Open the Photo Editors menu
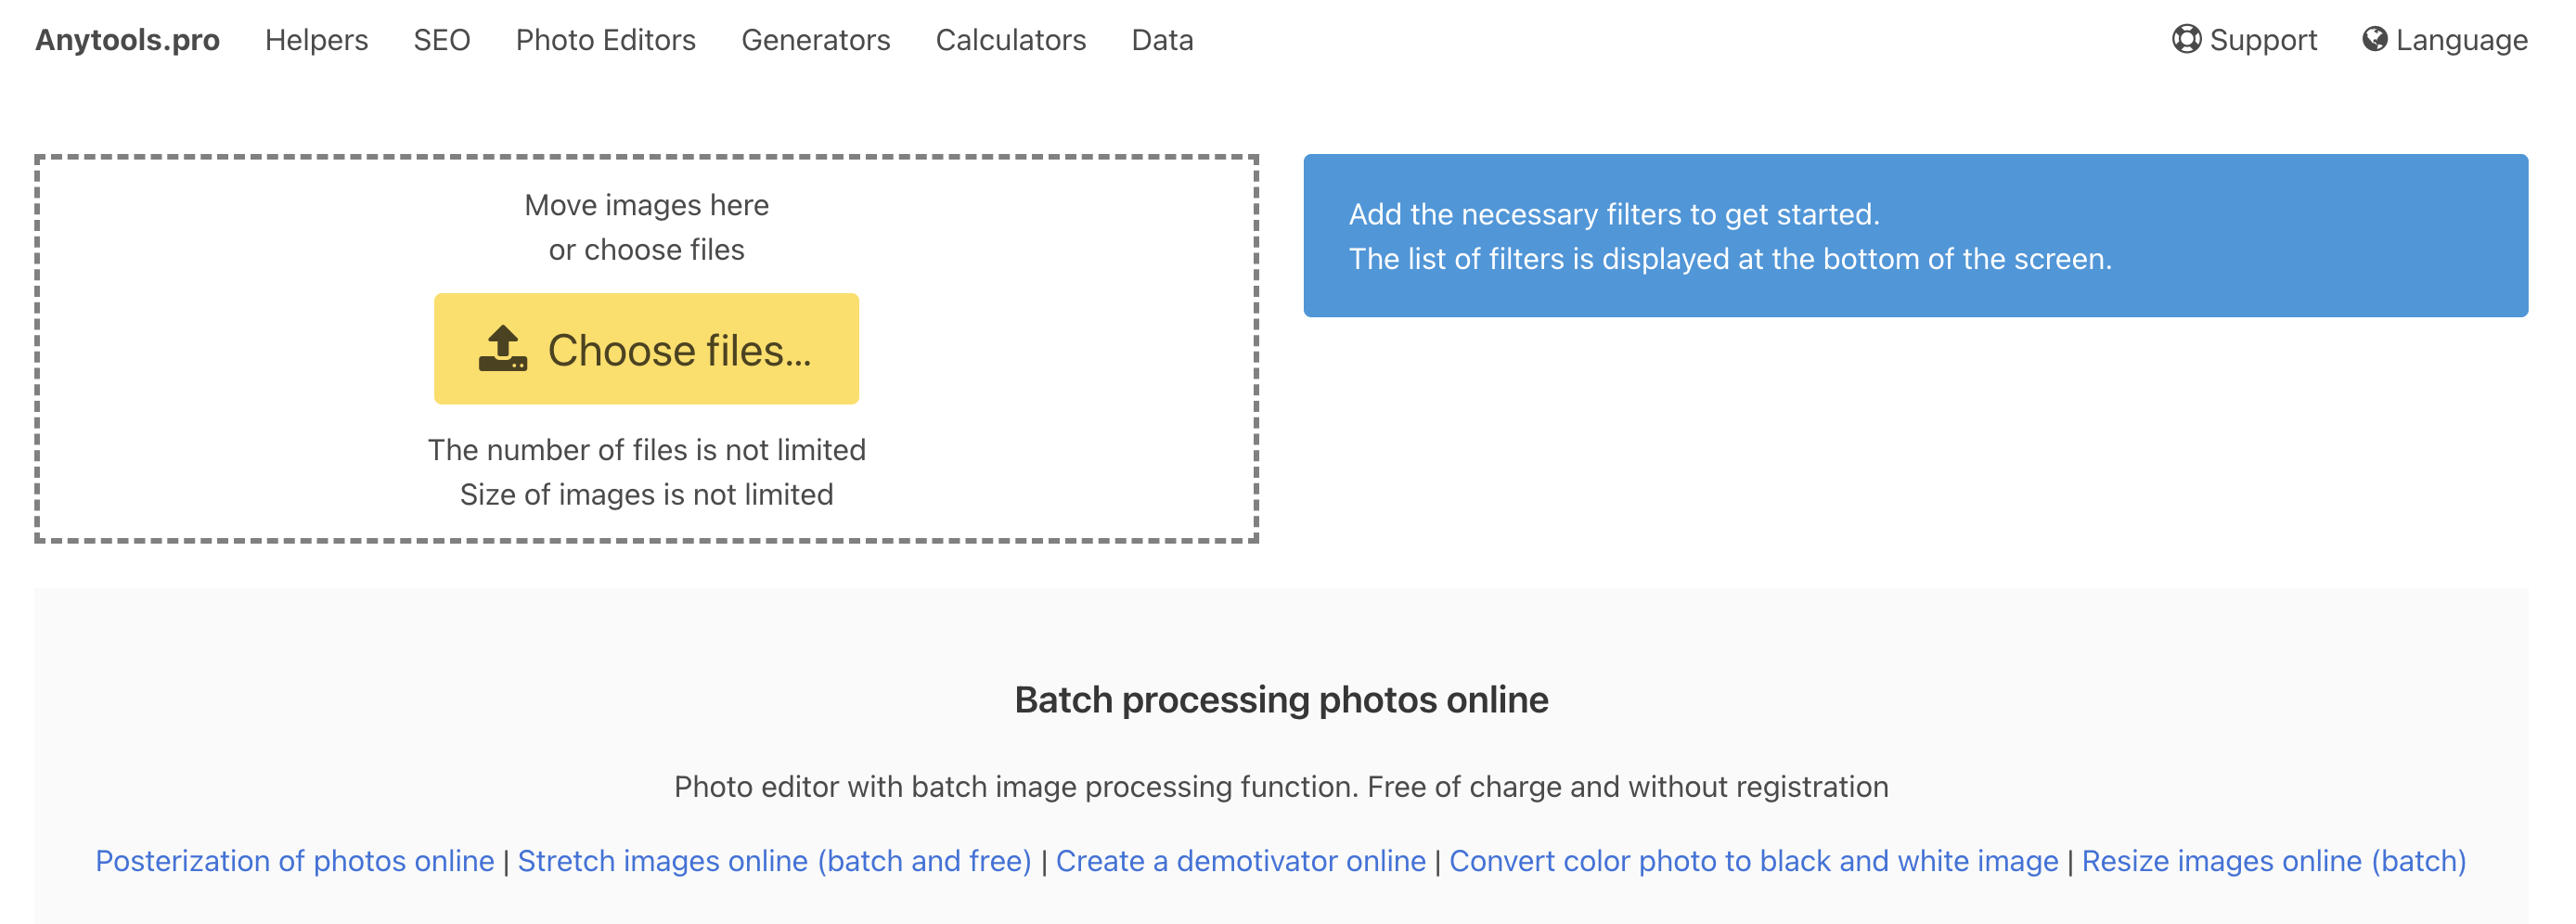 (605, 40)
